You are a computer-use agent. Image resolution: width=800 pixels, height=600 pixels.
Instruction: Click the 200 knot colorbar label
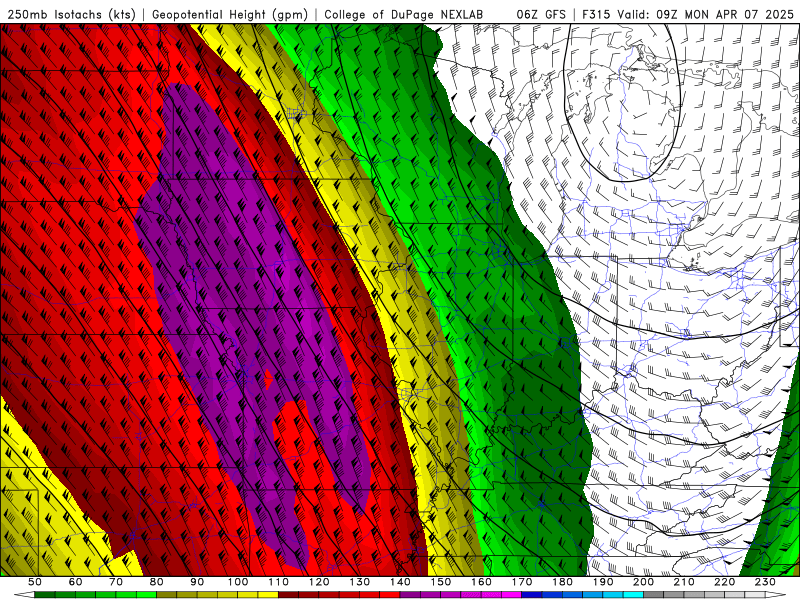coord(643,582)
